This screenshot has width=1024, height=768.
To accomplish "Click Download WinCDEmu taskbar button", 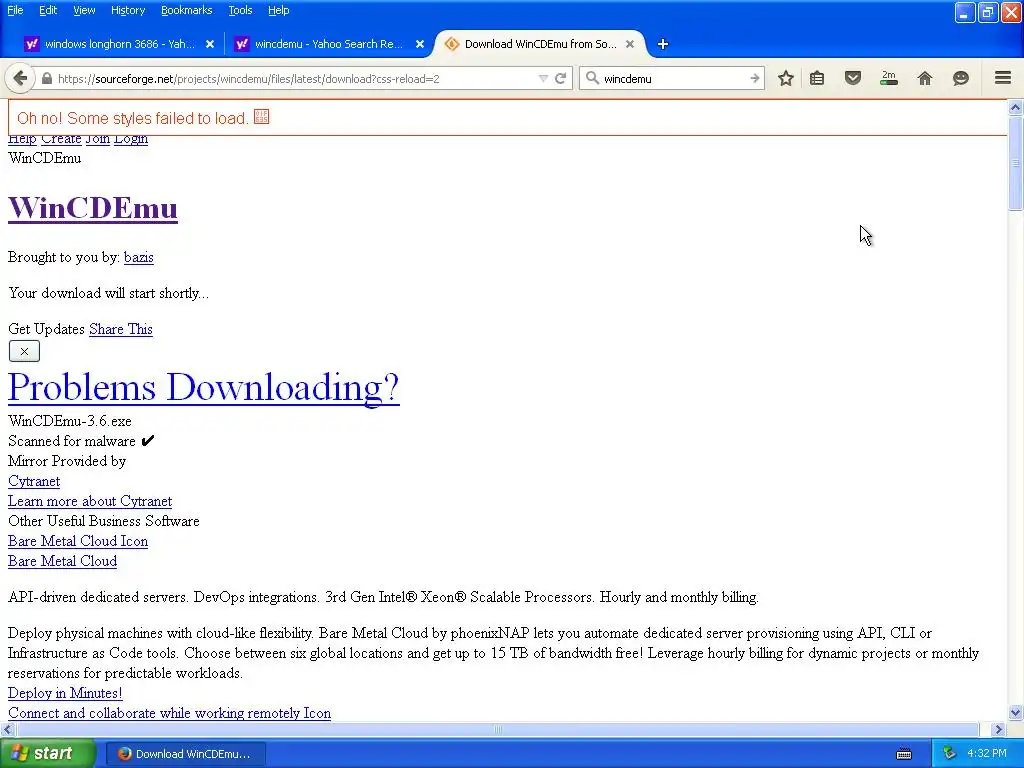I will (185, 754).
